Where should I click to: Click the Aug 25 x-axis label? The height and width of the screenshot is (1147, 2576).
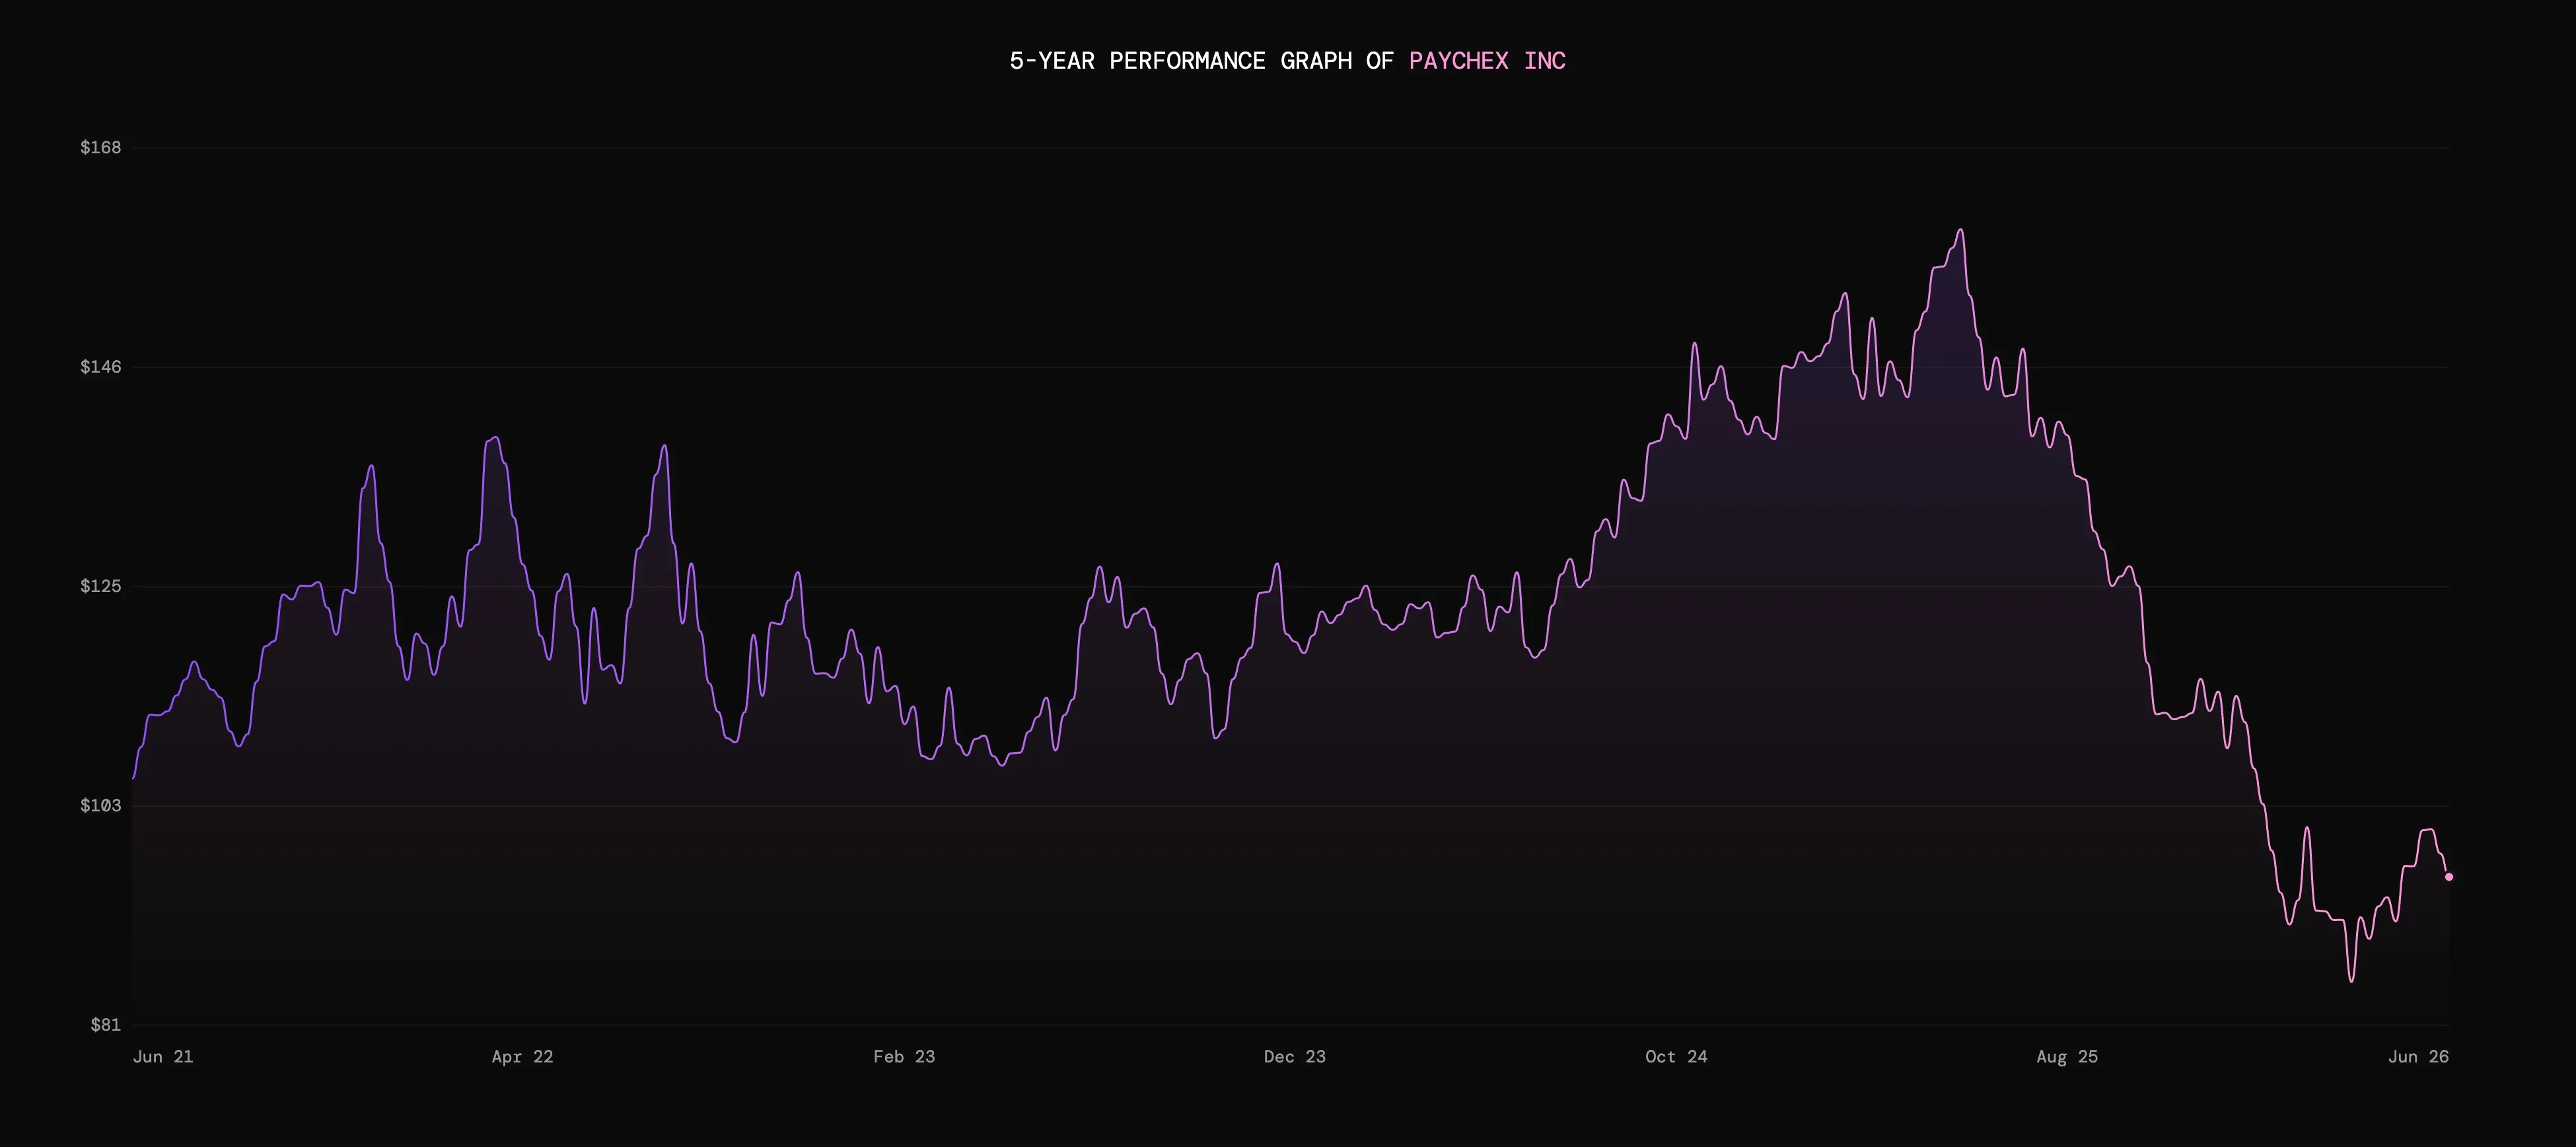point(2067,1056)
